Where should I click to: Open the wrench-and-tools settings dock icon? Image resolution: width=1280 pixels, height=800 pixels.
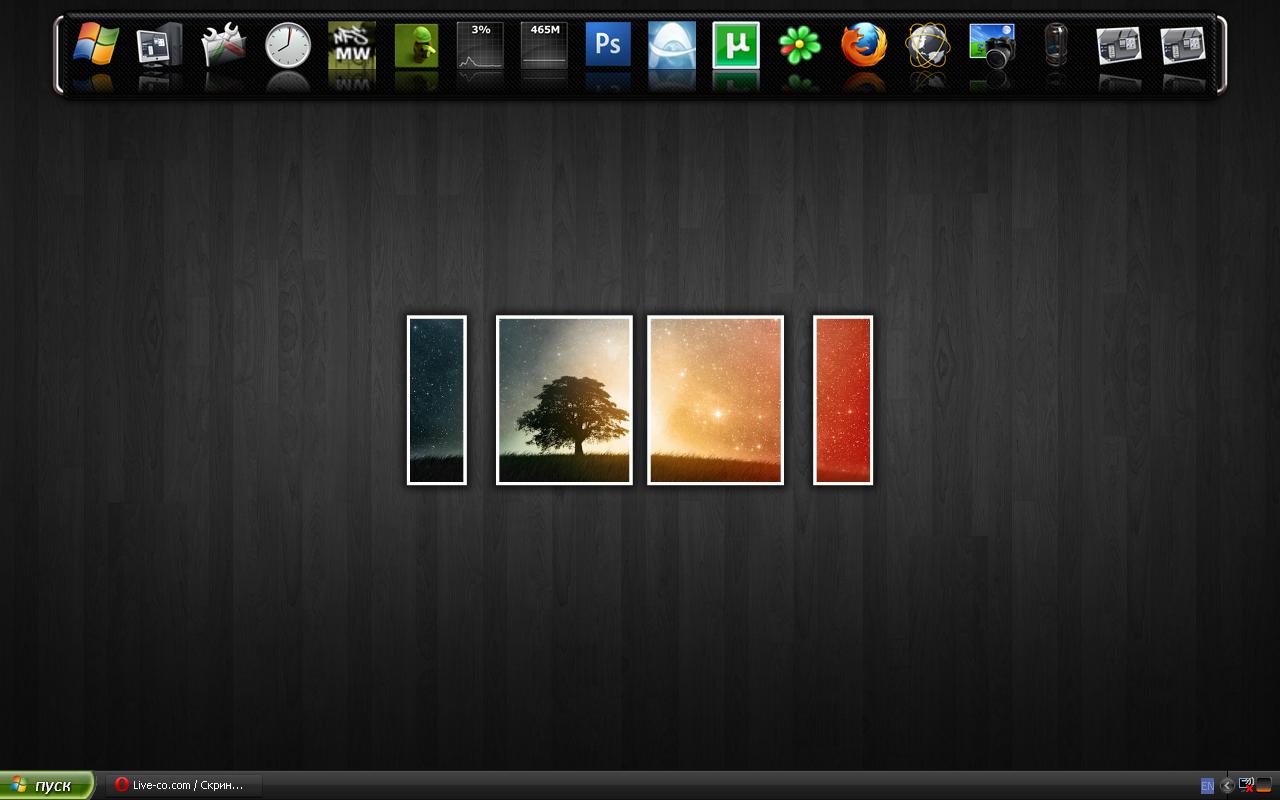click(x=224, y=46)
